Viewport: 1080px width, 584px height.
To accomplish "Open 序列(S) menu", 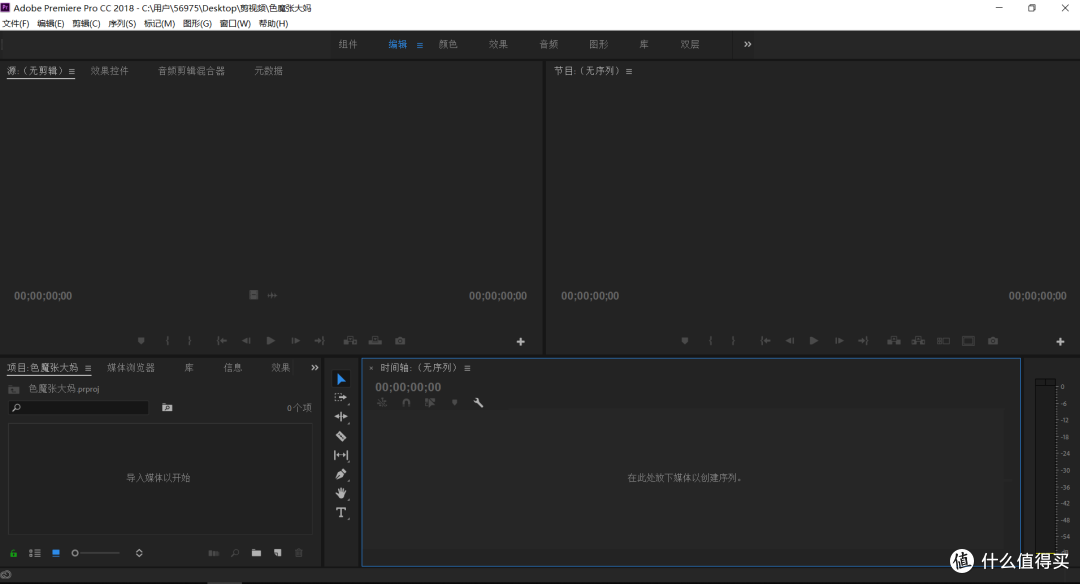I will tap(122, 23).
